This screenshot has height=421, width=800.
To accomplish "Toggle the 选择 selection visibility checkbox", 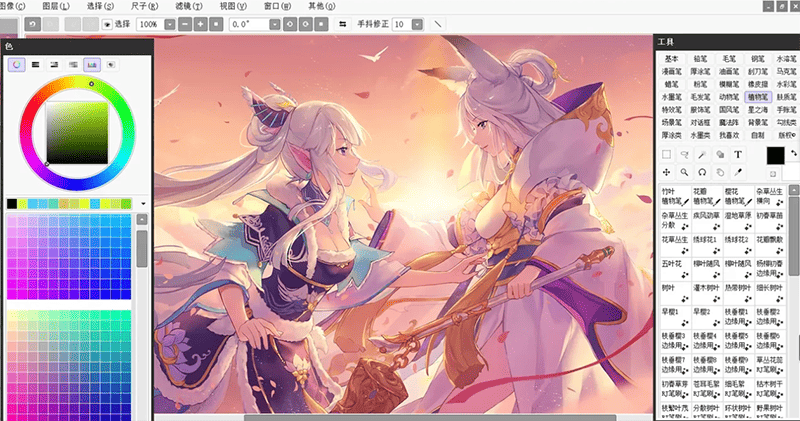I will click(x=107, y=24).
